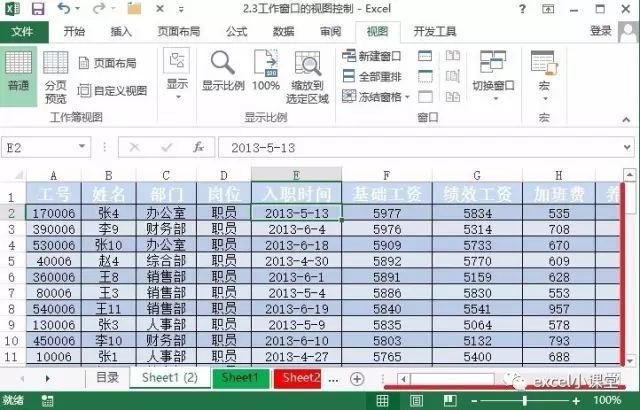
Task: Click the 100% zoom level in status bar
Action: pyautogui.click(x=607, y=401)
